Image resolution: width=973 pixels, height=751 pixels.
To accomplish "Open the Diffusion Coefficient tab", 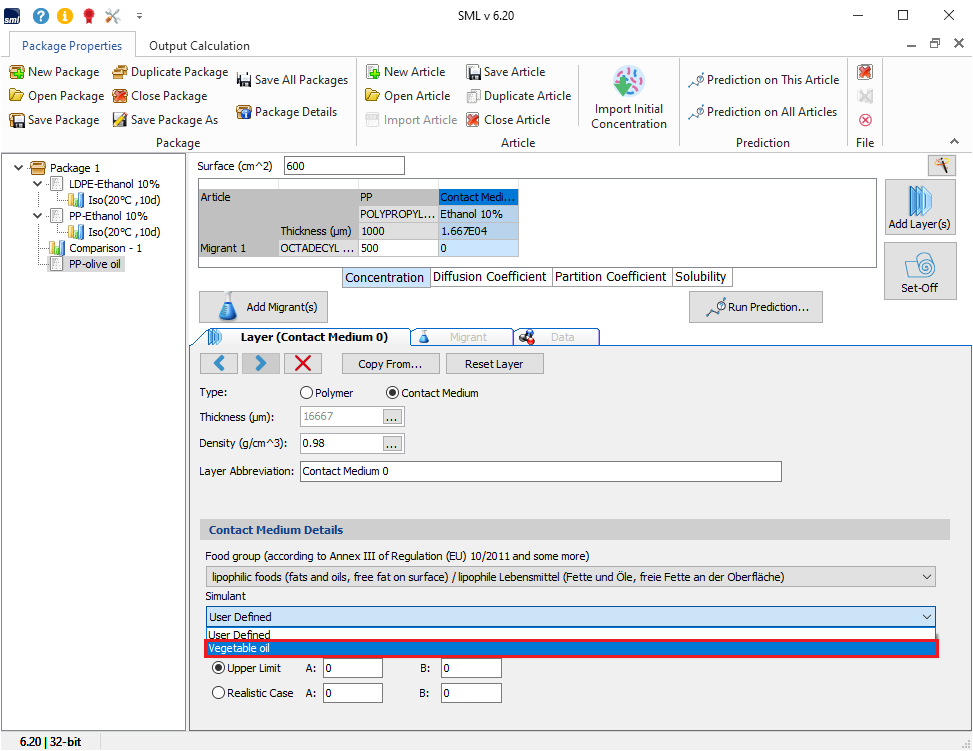I will [490, 277].
